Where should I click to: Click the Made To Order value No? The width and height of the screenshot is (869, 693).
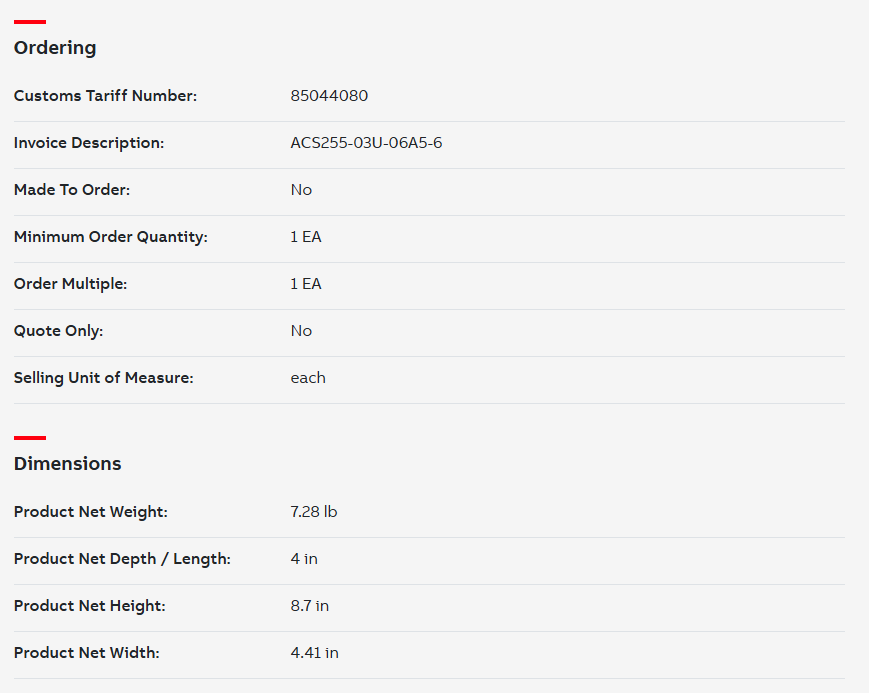point(301,190)
